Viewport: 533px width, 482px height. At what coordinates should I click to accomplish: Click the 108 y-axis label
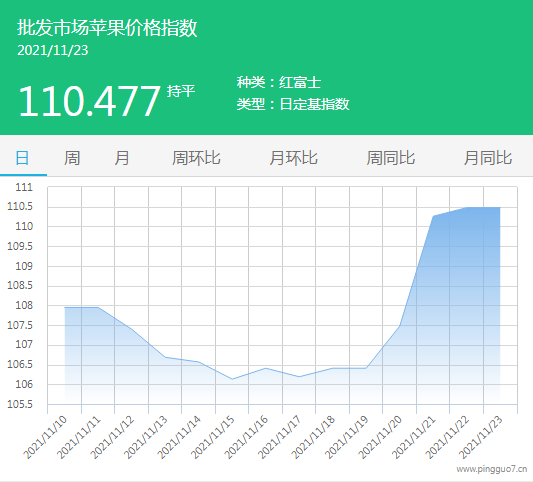tap(24, 305)
